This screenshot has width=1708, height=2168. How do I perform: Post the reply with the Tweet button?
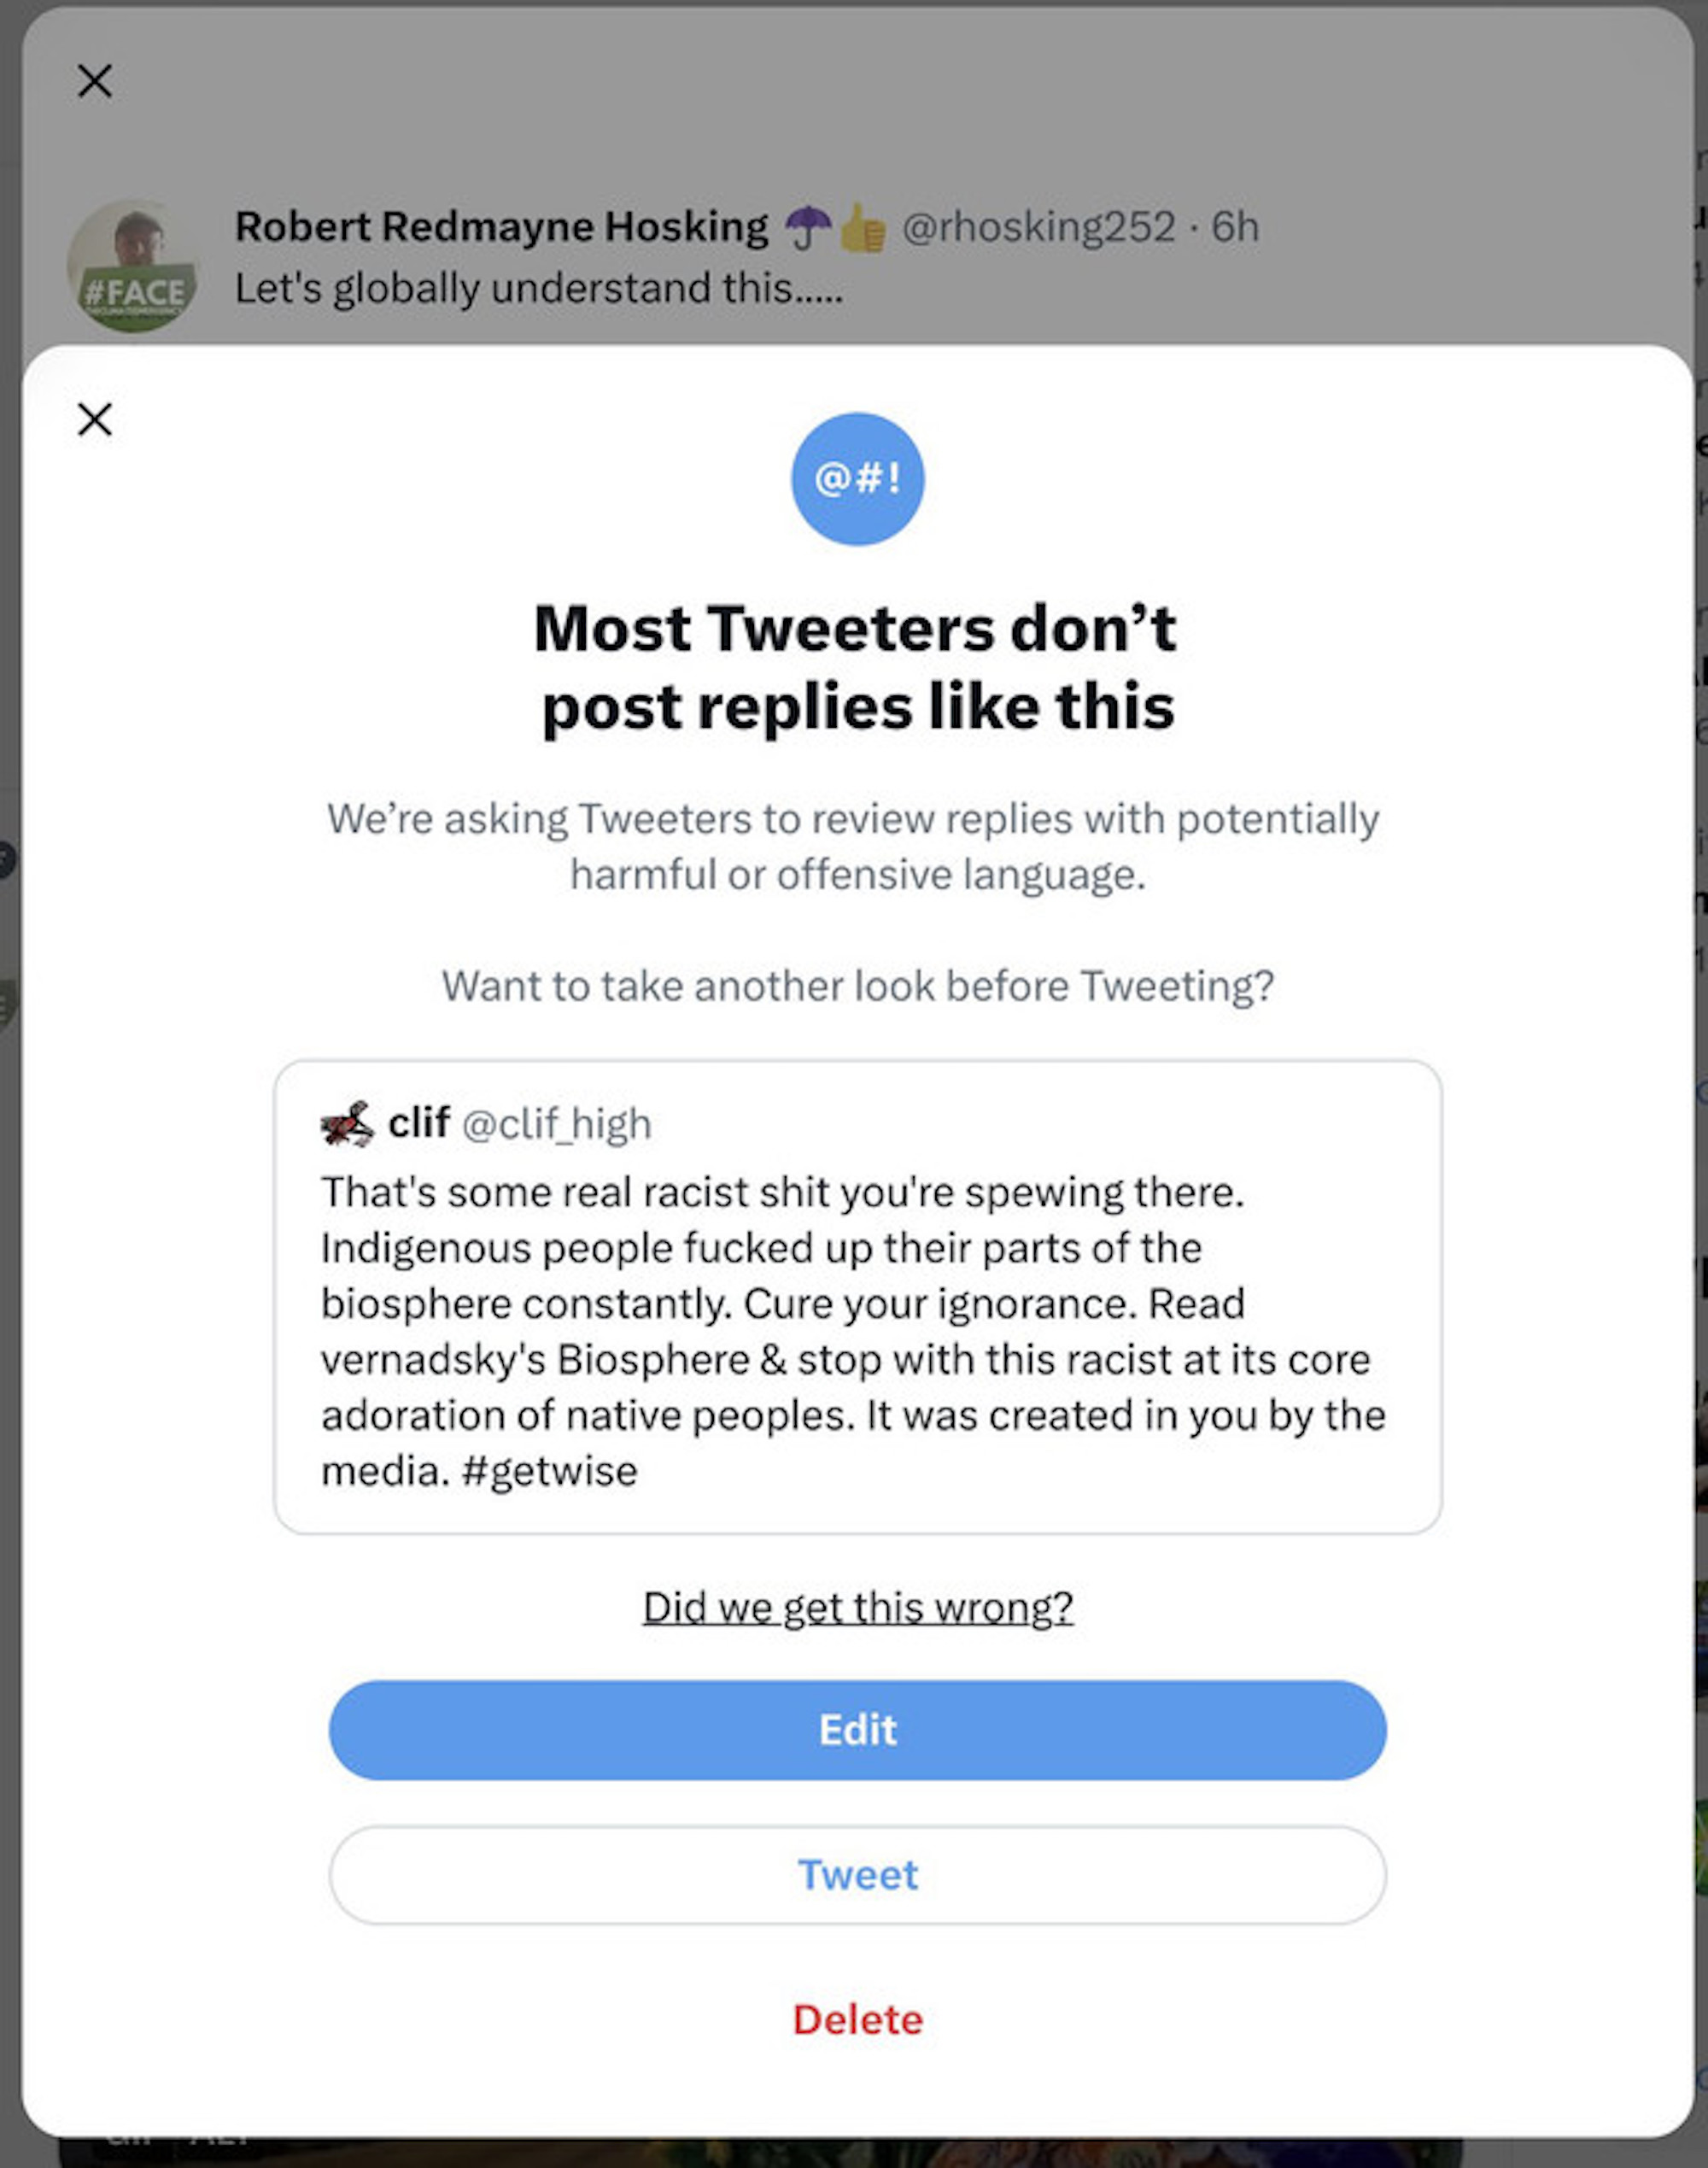click(x=857, y=1875)
